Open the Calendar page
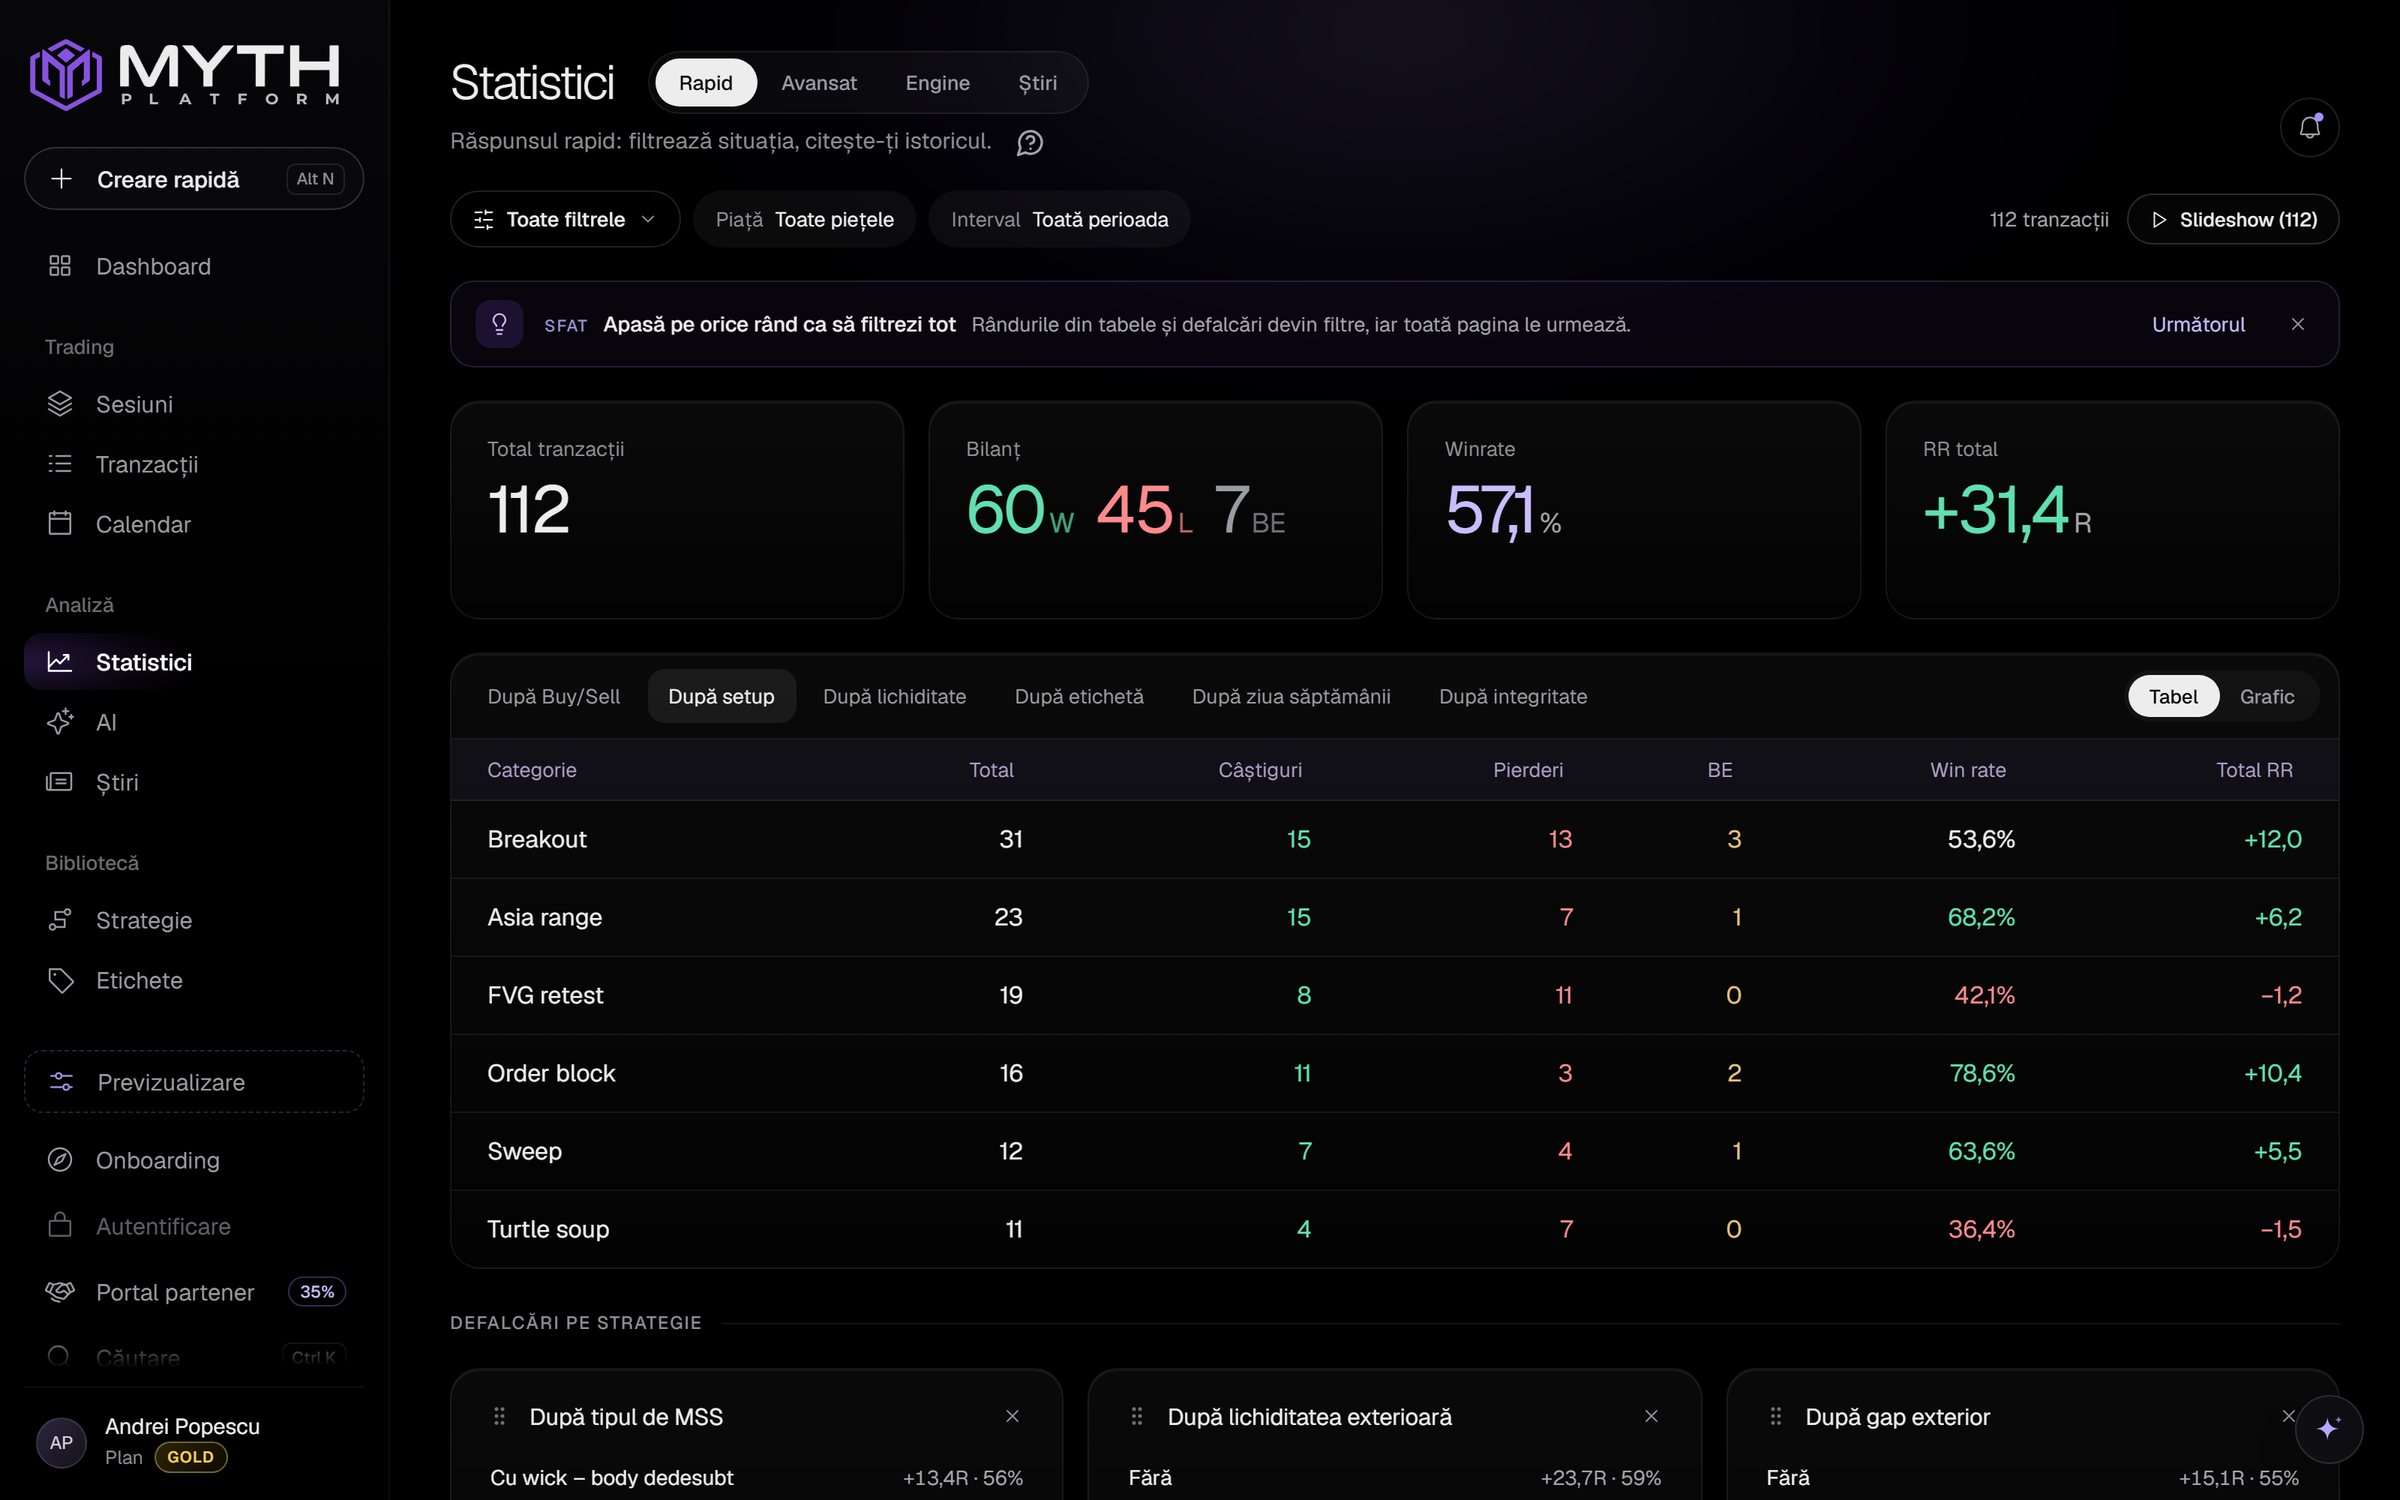2400x1500 pixels. [x=194, y=524]
